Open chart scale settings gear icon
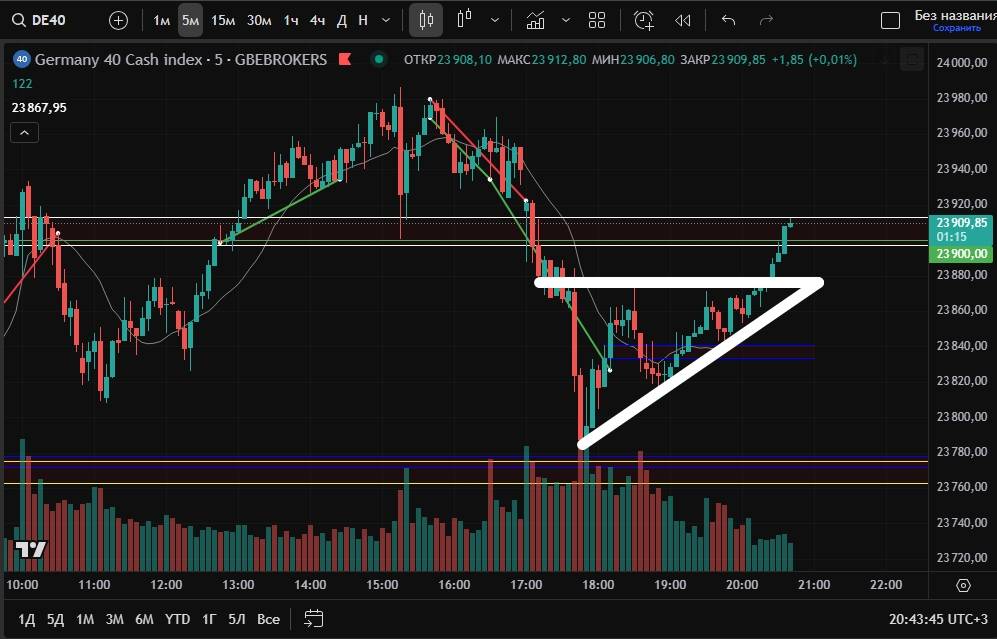Screen dimensions: 997x639 pos(963,585)
